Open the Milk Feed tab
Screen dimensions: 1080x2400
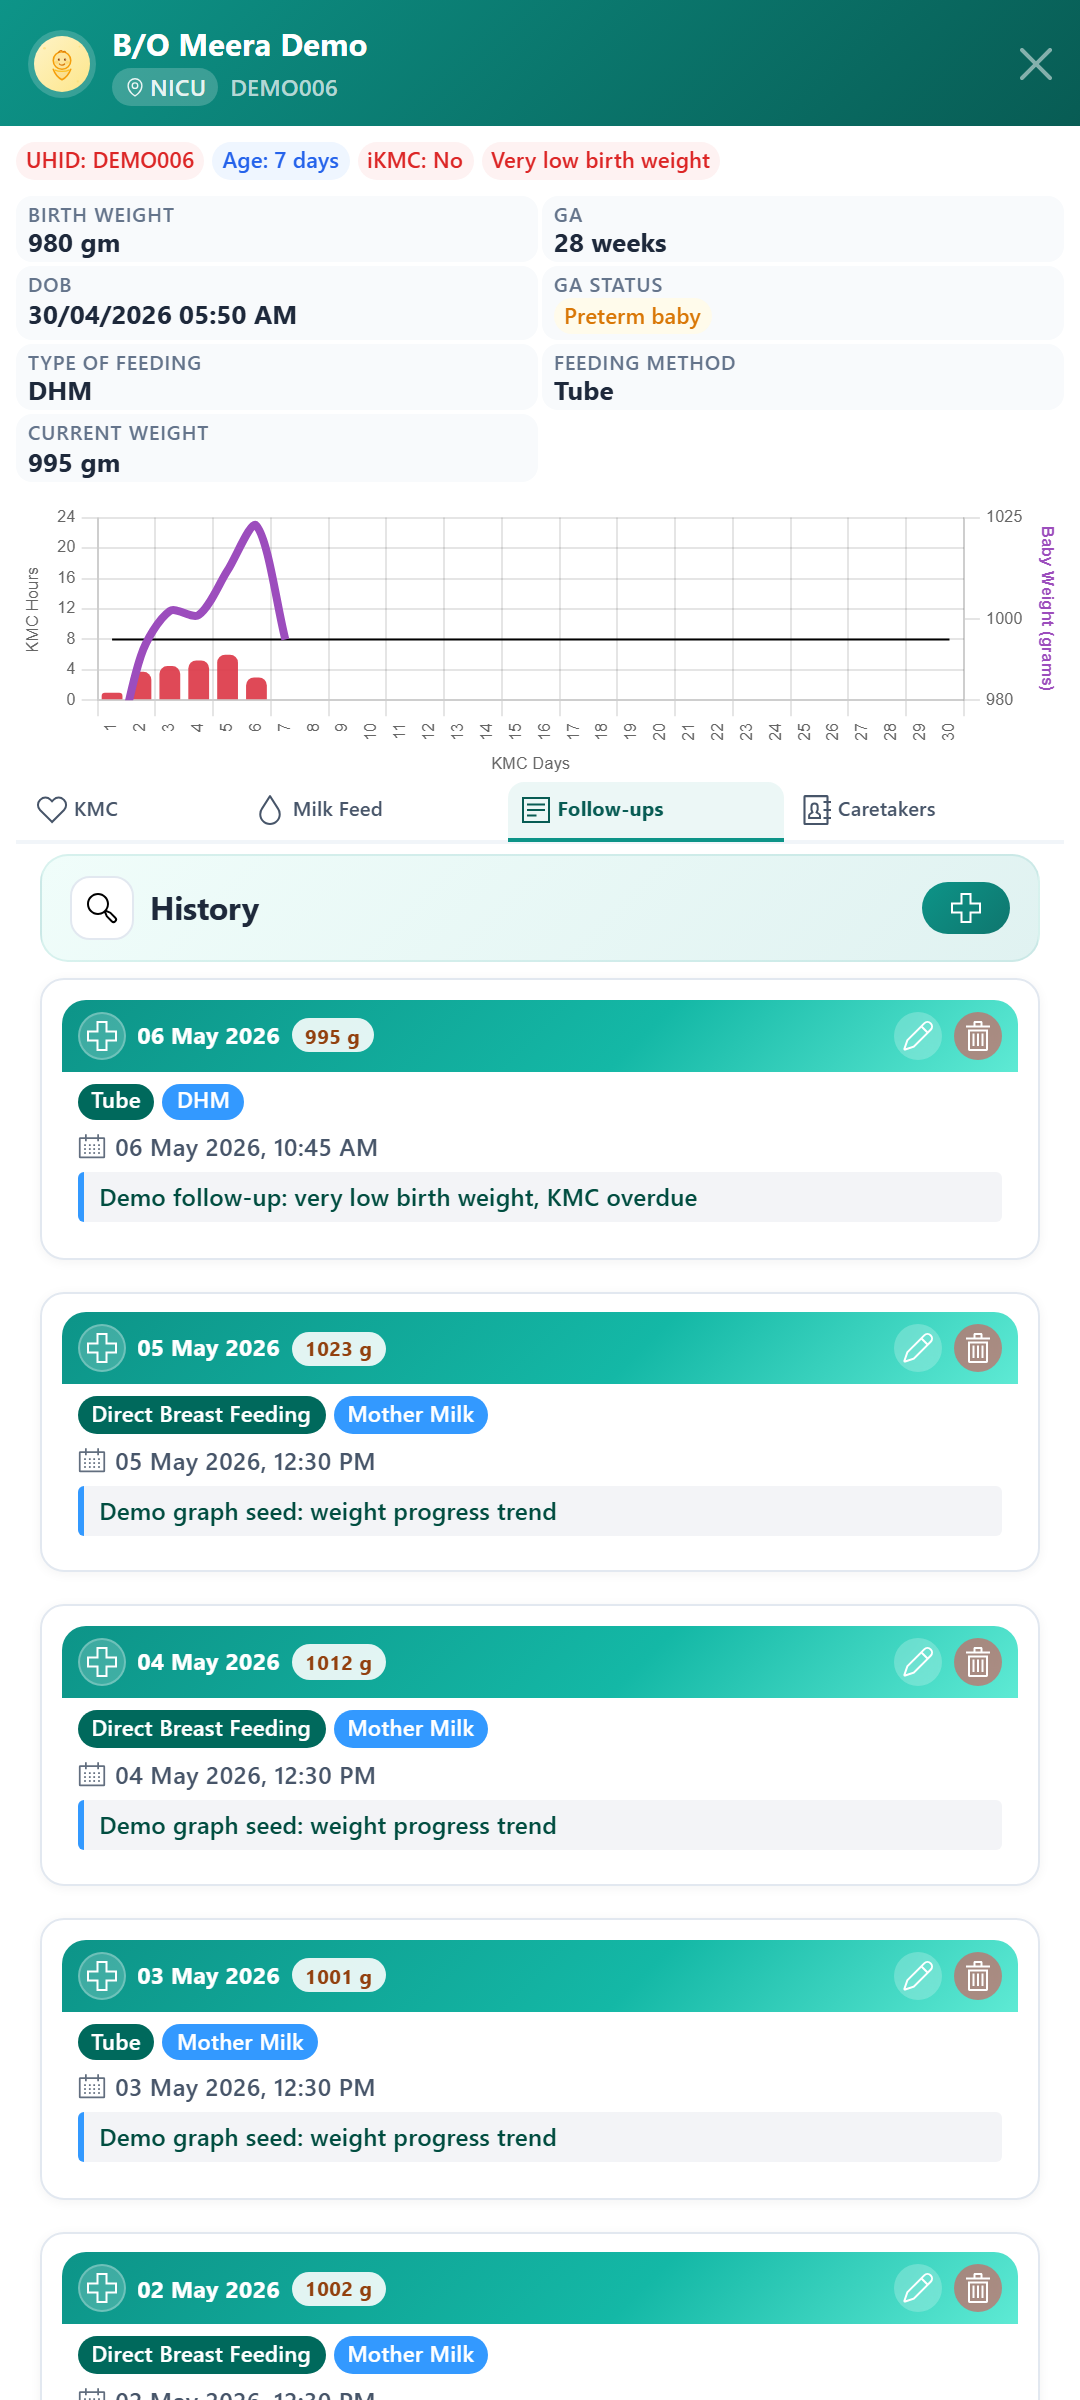(320, 809)
